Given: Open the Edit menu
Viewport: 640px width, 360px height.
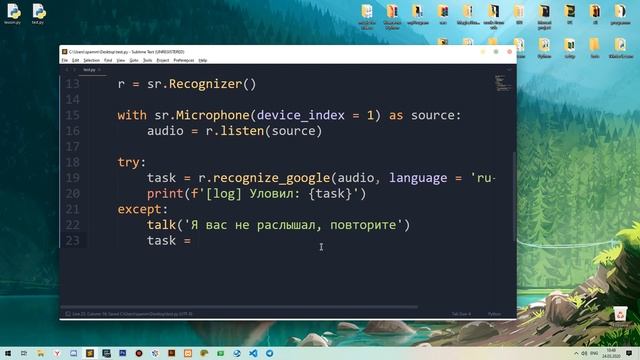Looking at the screenshot, I should (x=76, y=60).
